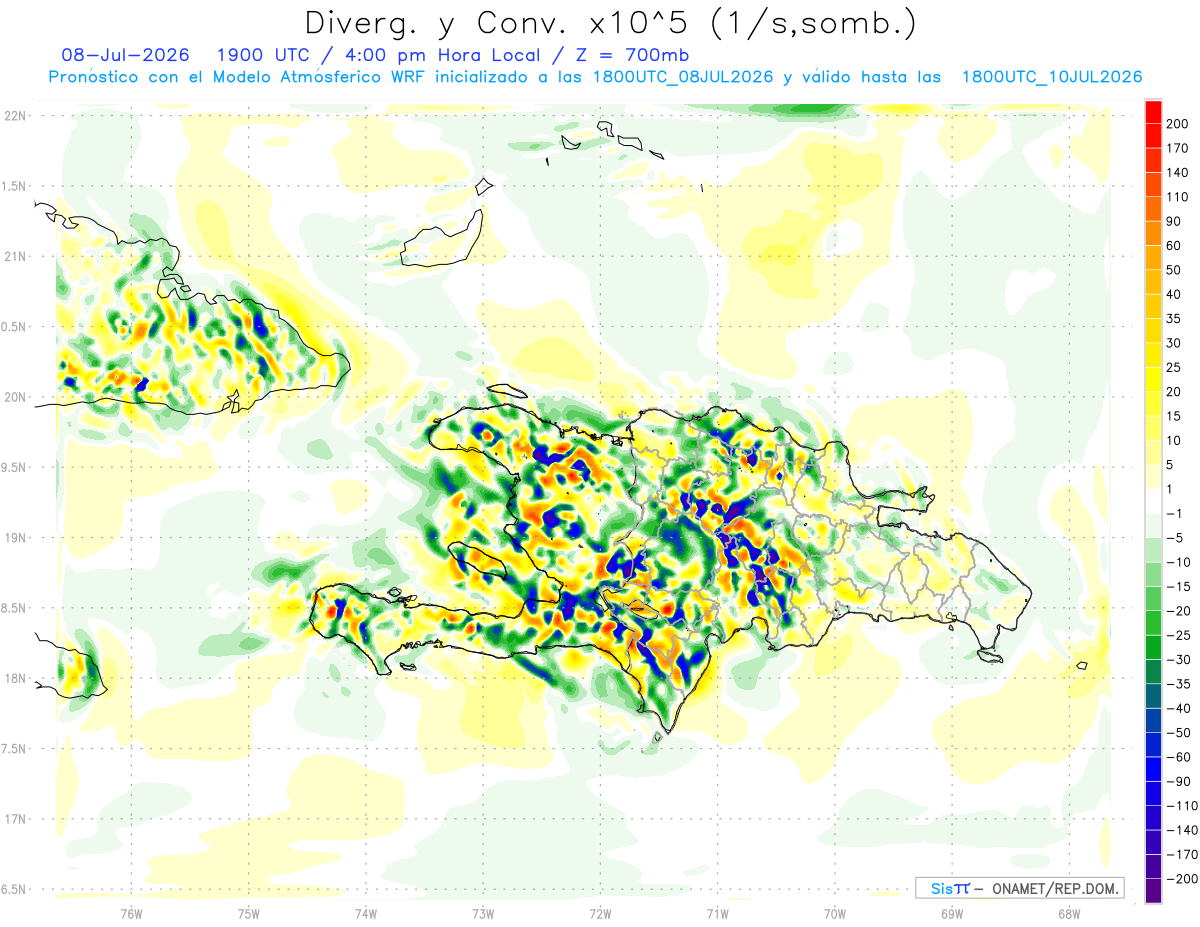The image size is (1200, 927).
Task: Click the '71W' longitude axis label
Action: [x=717, y=912]
